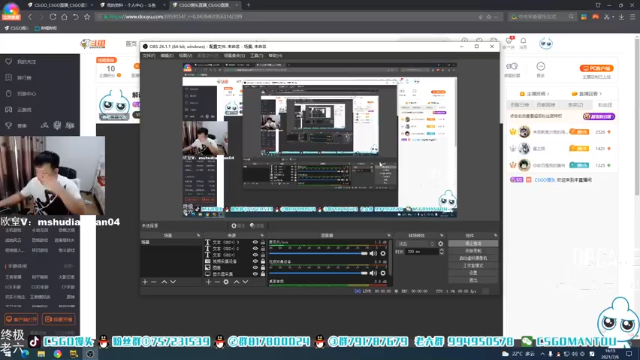This screenshot has width=640, height=360.
Task: Open File Explorer from the taskbar
Action: click(x=41, y=354)
